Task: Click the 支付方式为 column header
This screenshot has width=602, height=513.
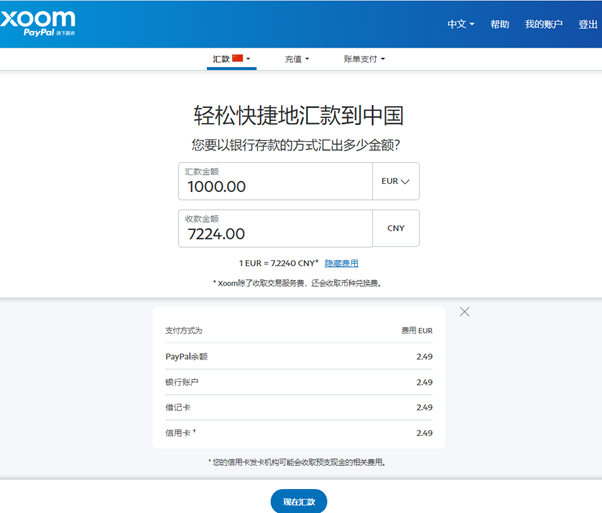Action: pos(184,331)
